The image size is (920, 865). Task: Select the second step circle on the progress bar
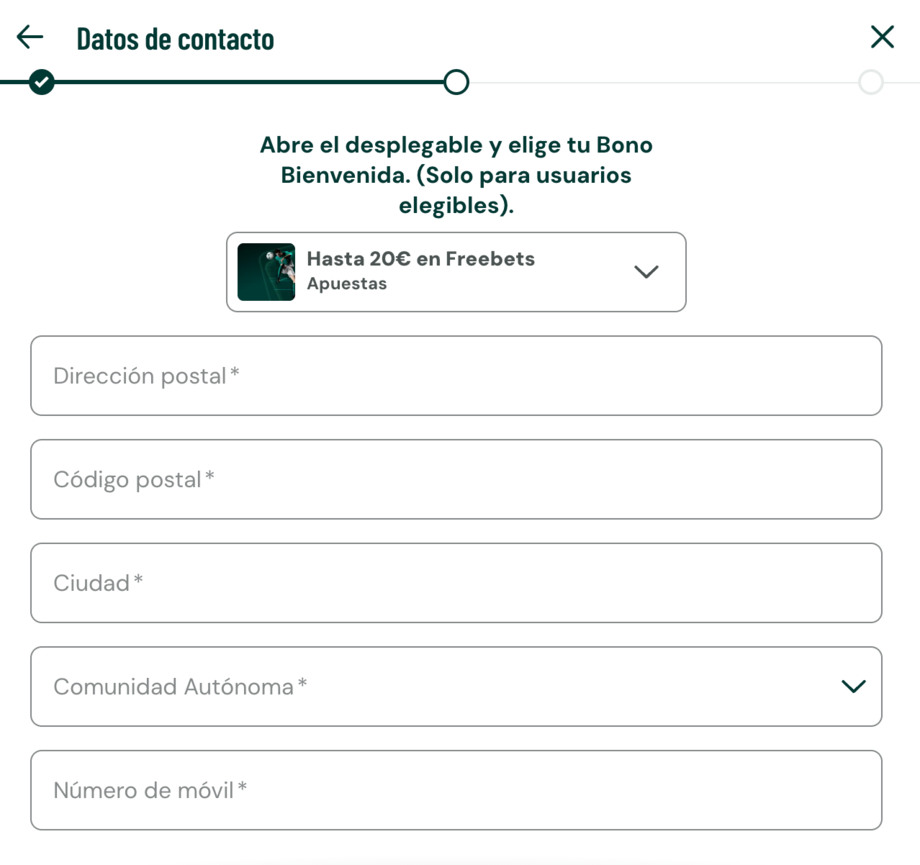455,82
